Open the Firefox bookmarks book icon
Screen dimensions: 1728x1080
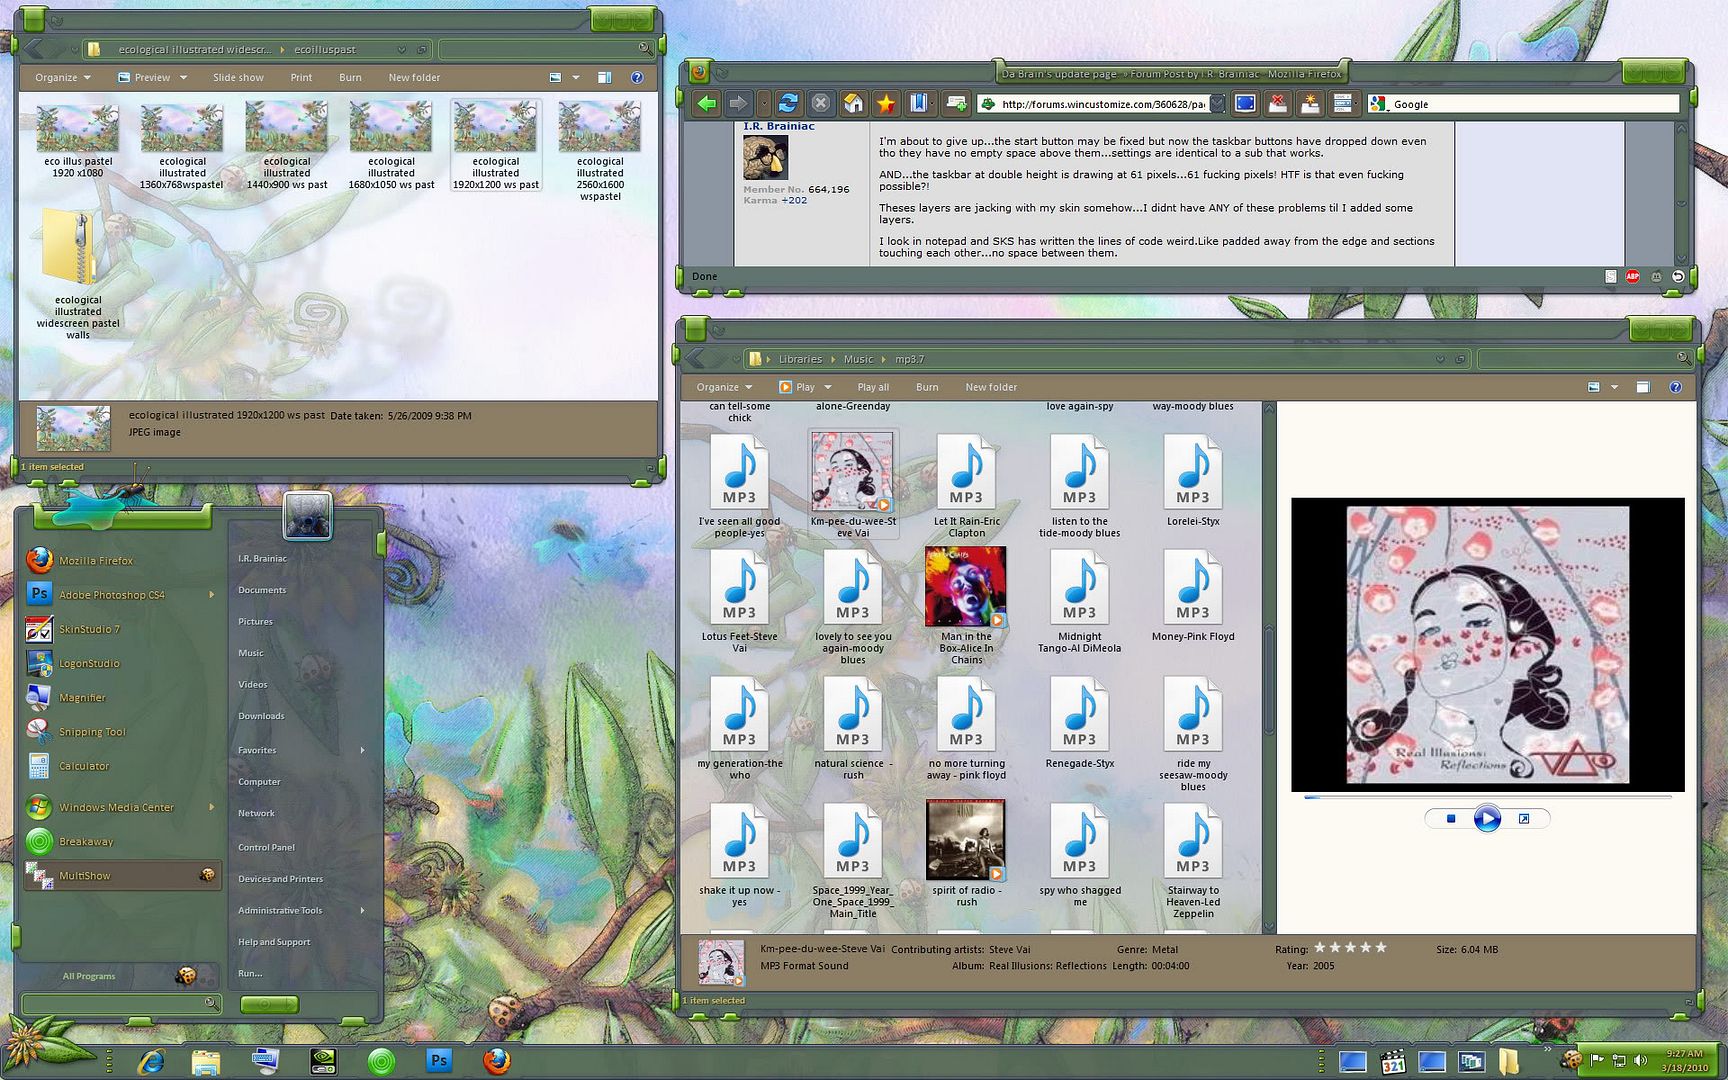click(919, 103)
